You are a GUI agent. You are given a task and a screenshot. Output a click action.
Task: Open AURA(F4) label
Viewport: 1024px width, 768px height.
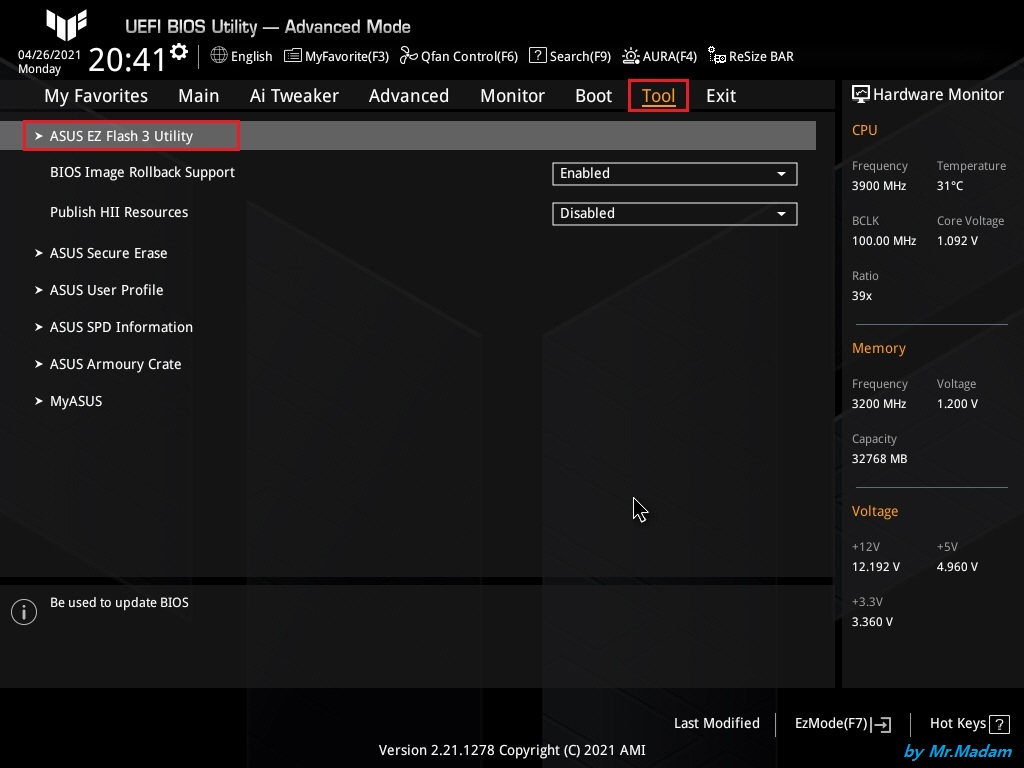(669, 57)
